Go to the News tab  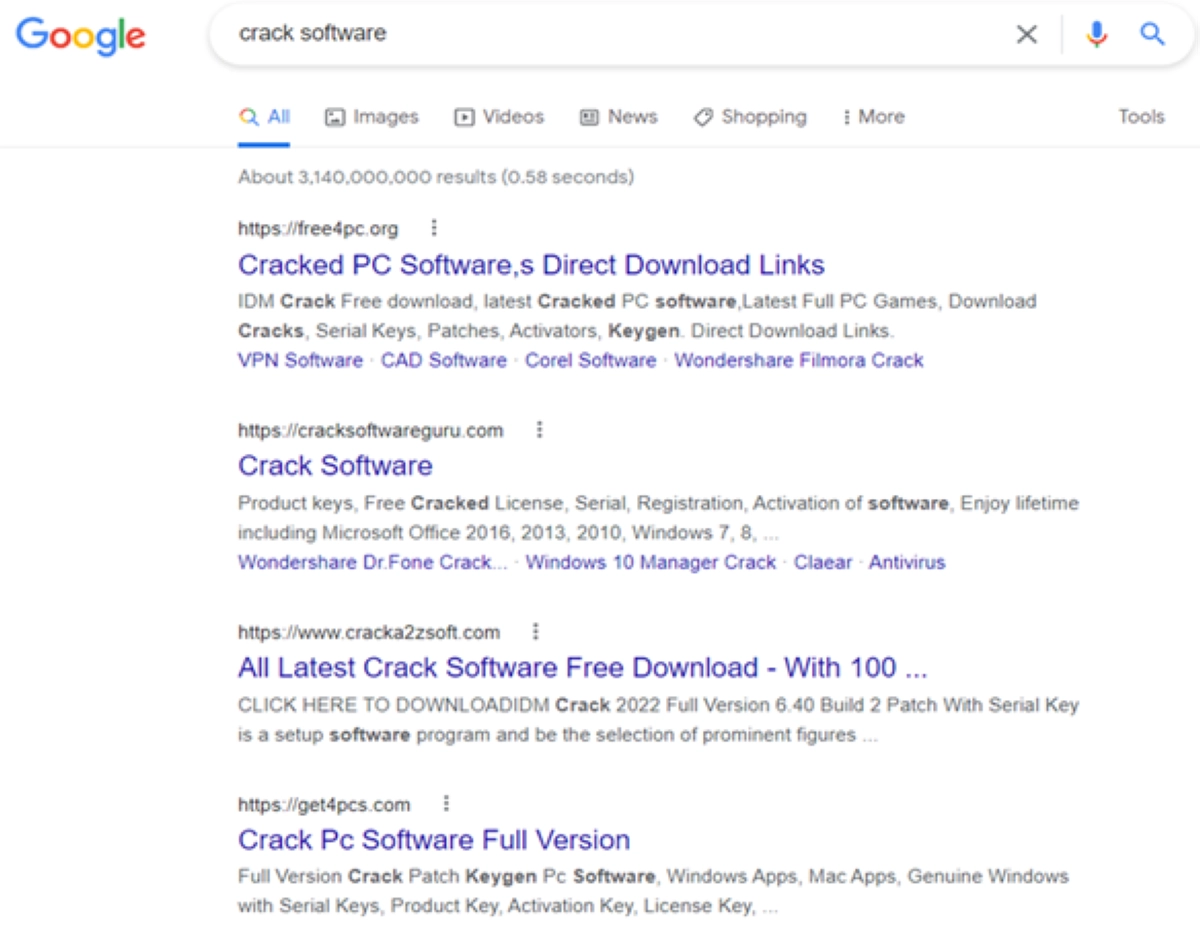619,117
